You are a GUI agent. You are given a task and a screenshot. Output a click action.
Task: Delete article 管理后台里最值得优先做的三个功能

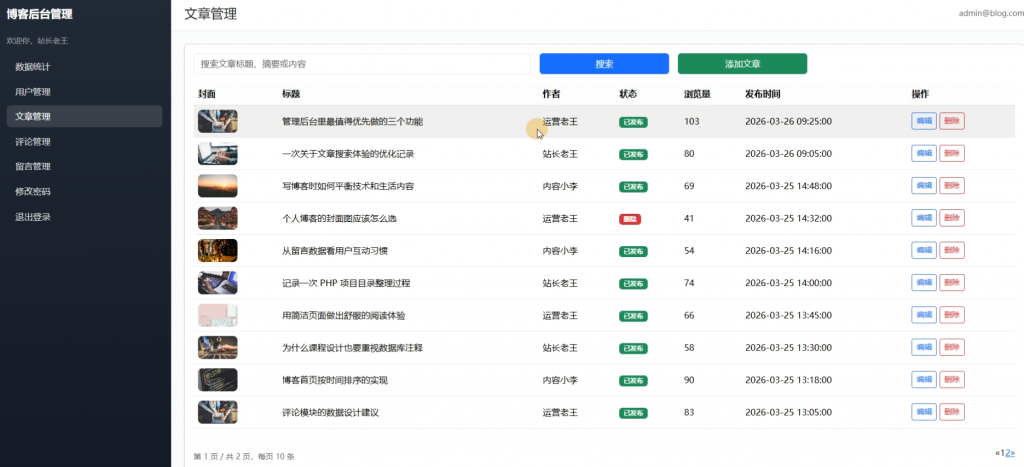[952, 121]
